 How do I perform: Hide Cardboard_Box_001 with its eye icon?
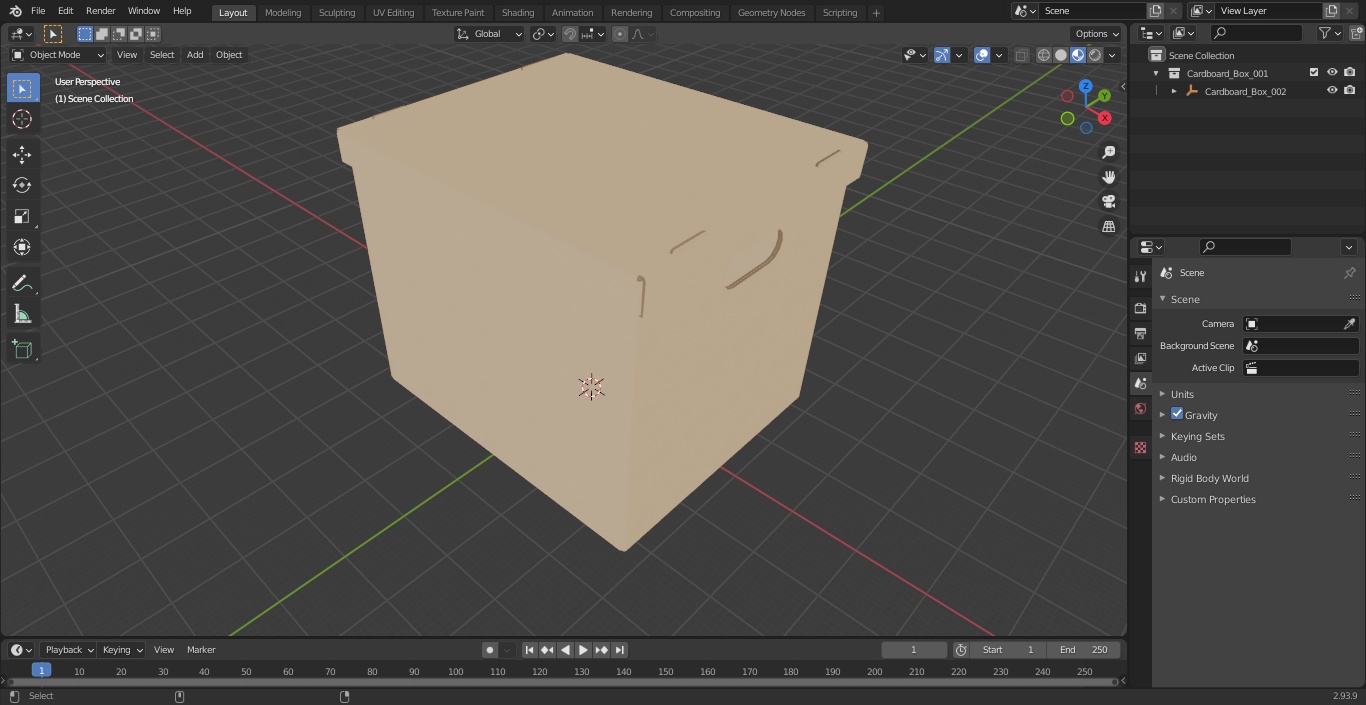(1332, 73)
